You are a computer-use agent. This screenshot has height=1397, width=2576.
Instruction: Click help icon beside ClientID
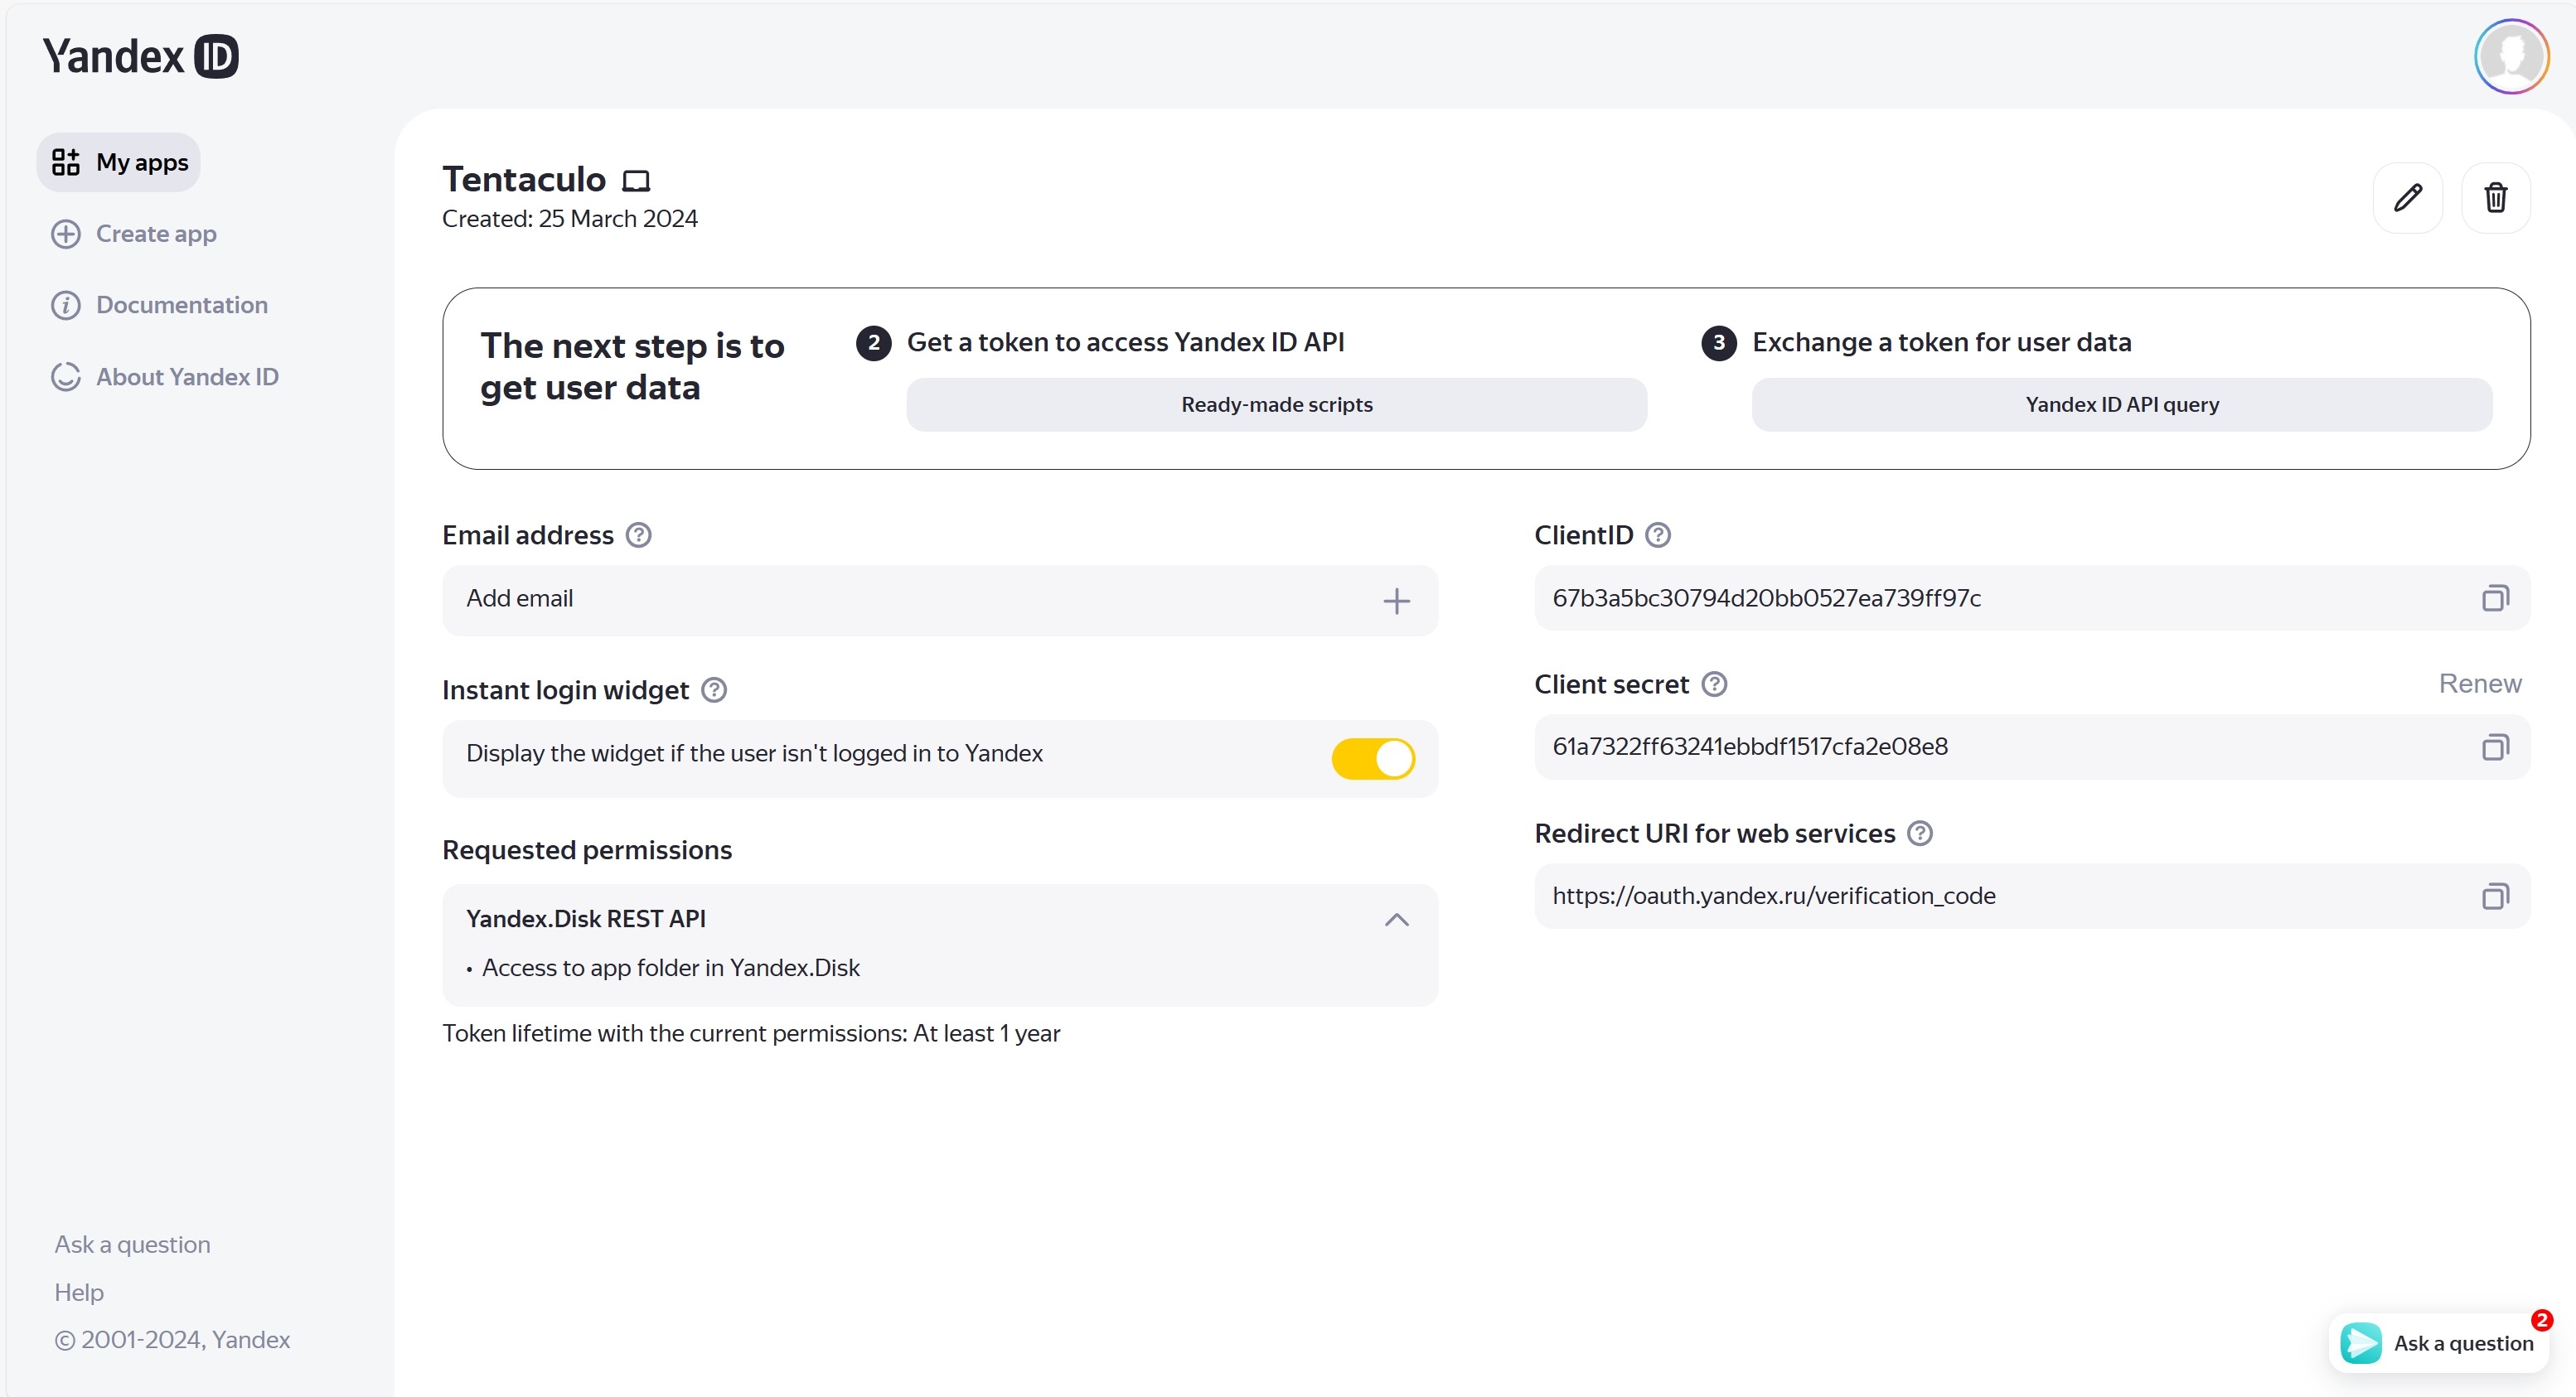[1658, 535]
